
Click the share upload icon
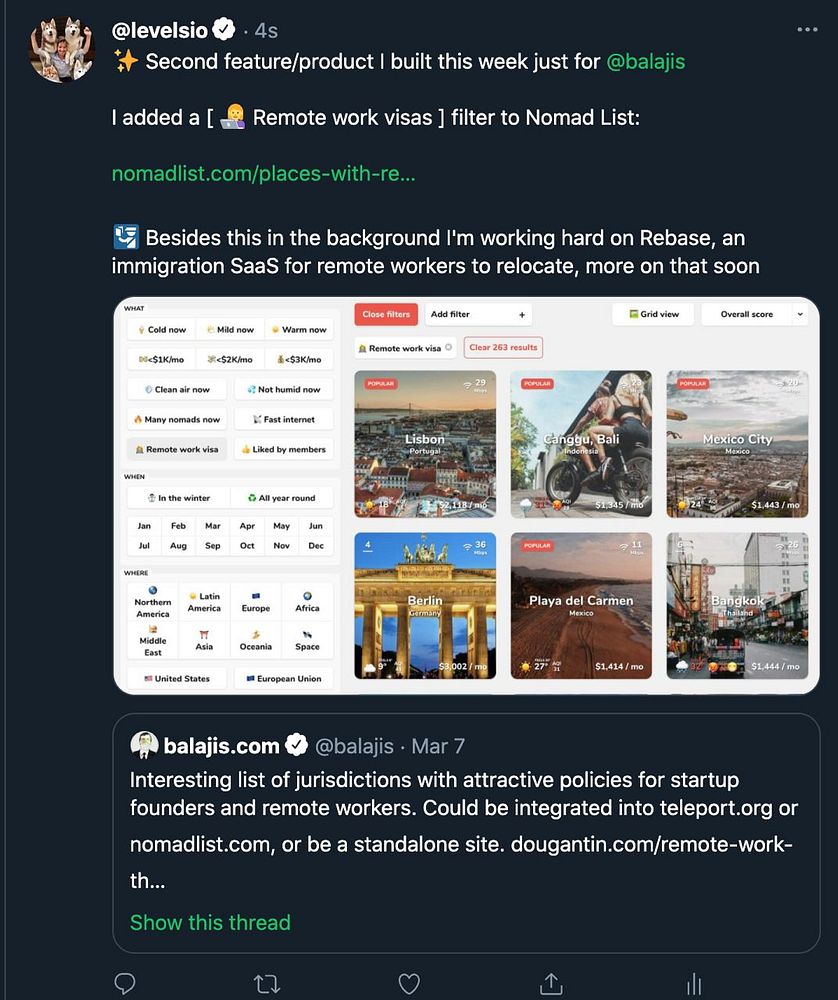[551, 983]
